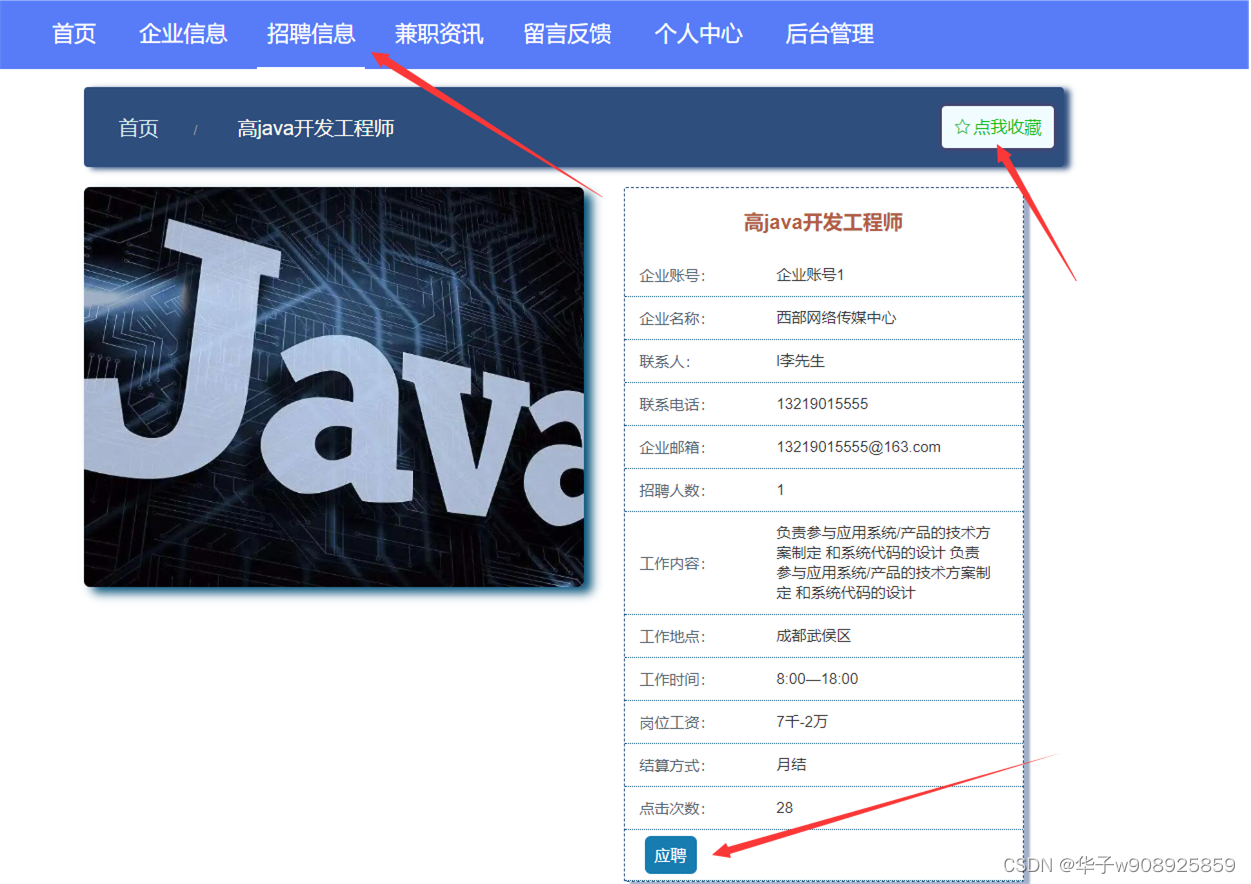Image resolution: width=1251 pixels, height=884 pixels.
Task: Go to the 企业信息 menu item
Action: point(183,34)
